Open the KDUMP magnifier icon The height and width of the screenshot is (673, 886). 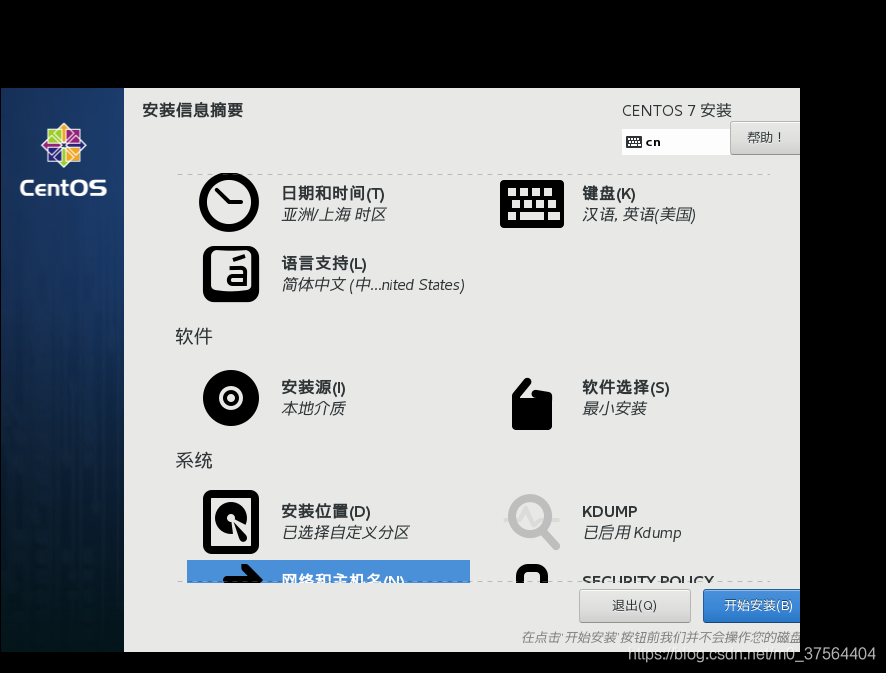(x=532, y=522)
